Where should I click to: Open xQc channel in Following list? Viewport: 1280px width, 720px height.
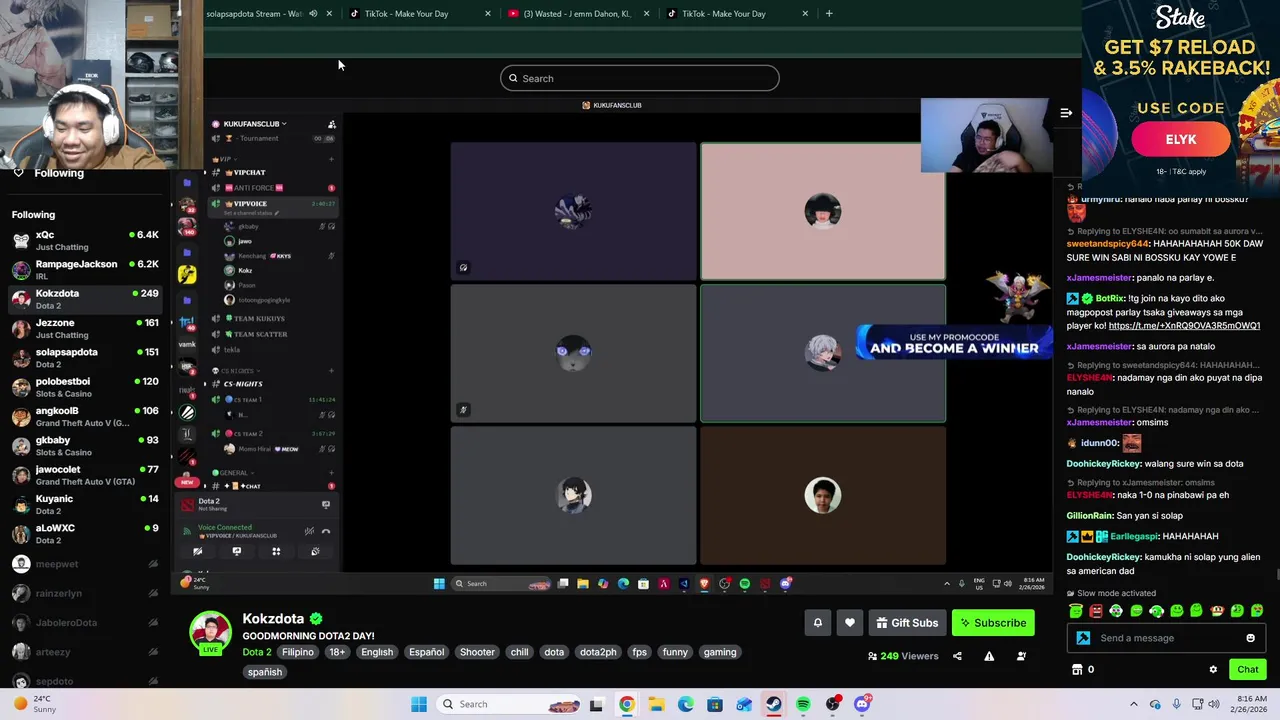[84, 240]
